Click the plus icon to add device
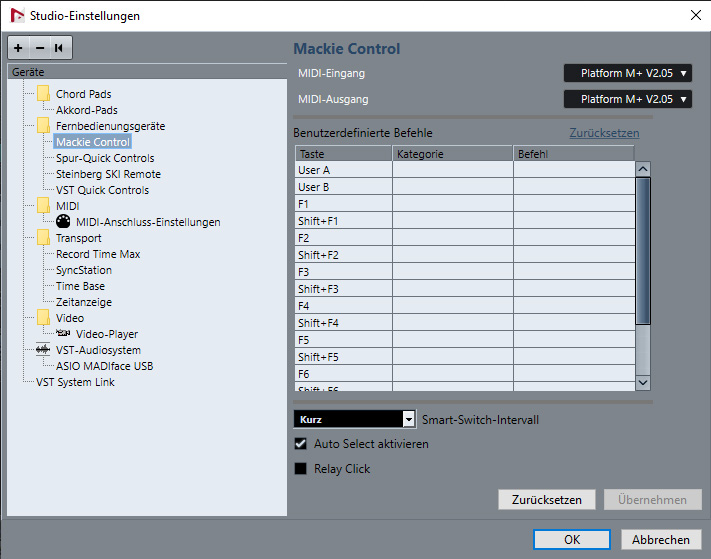The height and width of the screenshot is (559, 711). coord(18,48)
